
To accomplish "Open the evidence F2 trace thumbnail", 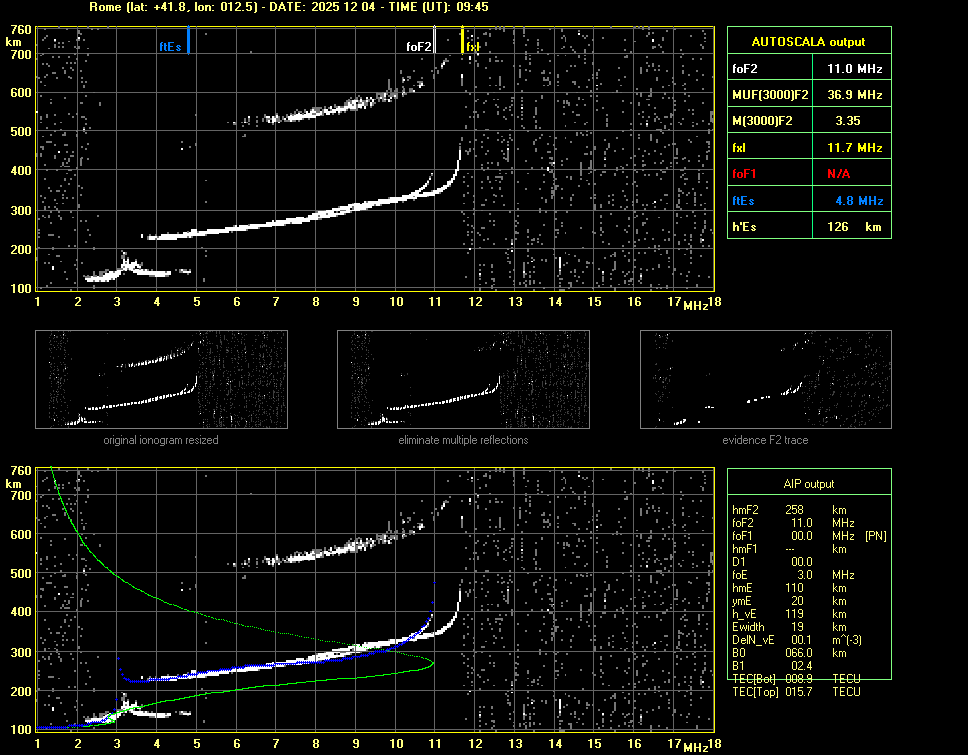I will pos(765,379).
